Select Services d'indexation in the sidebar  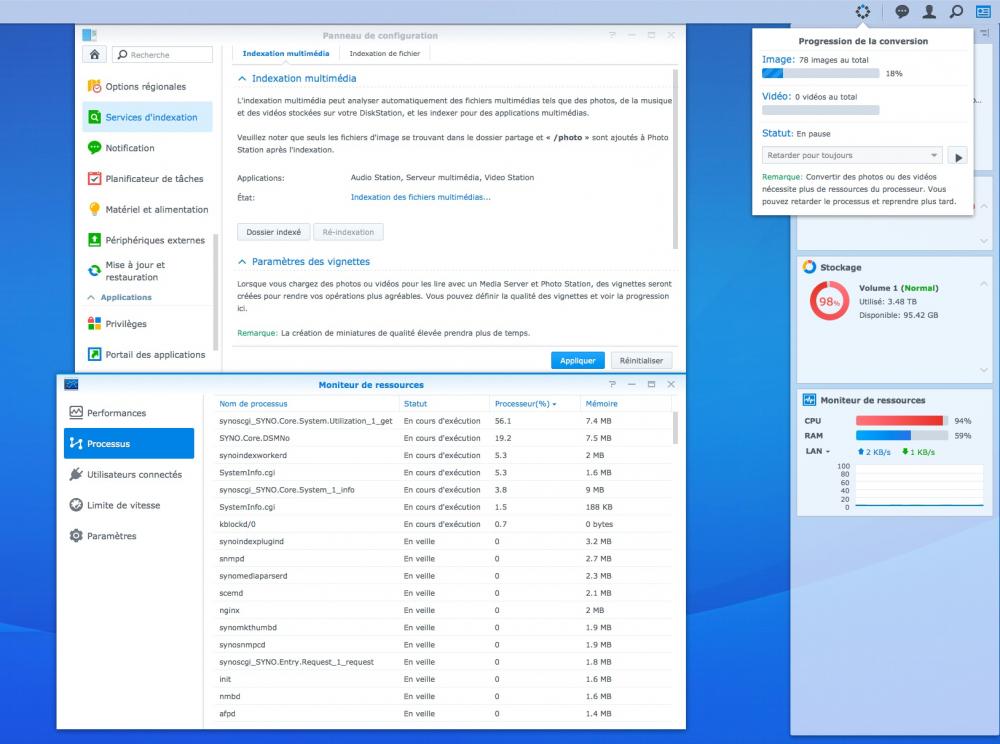click(x=147, y=117)
